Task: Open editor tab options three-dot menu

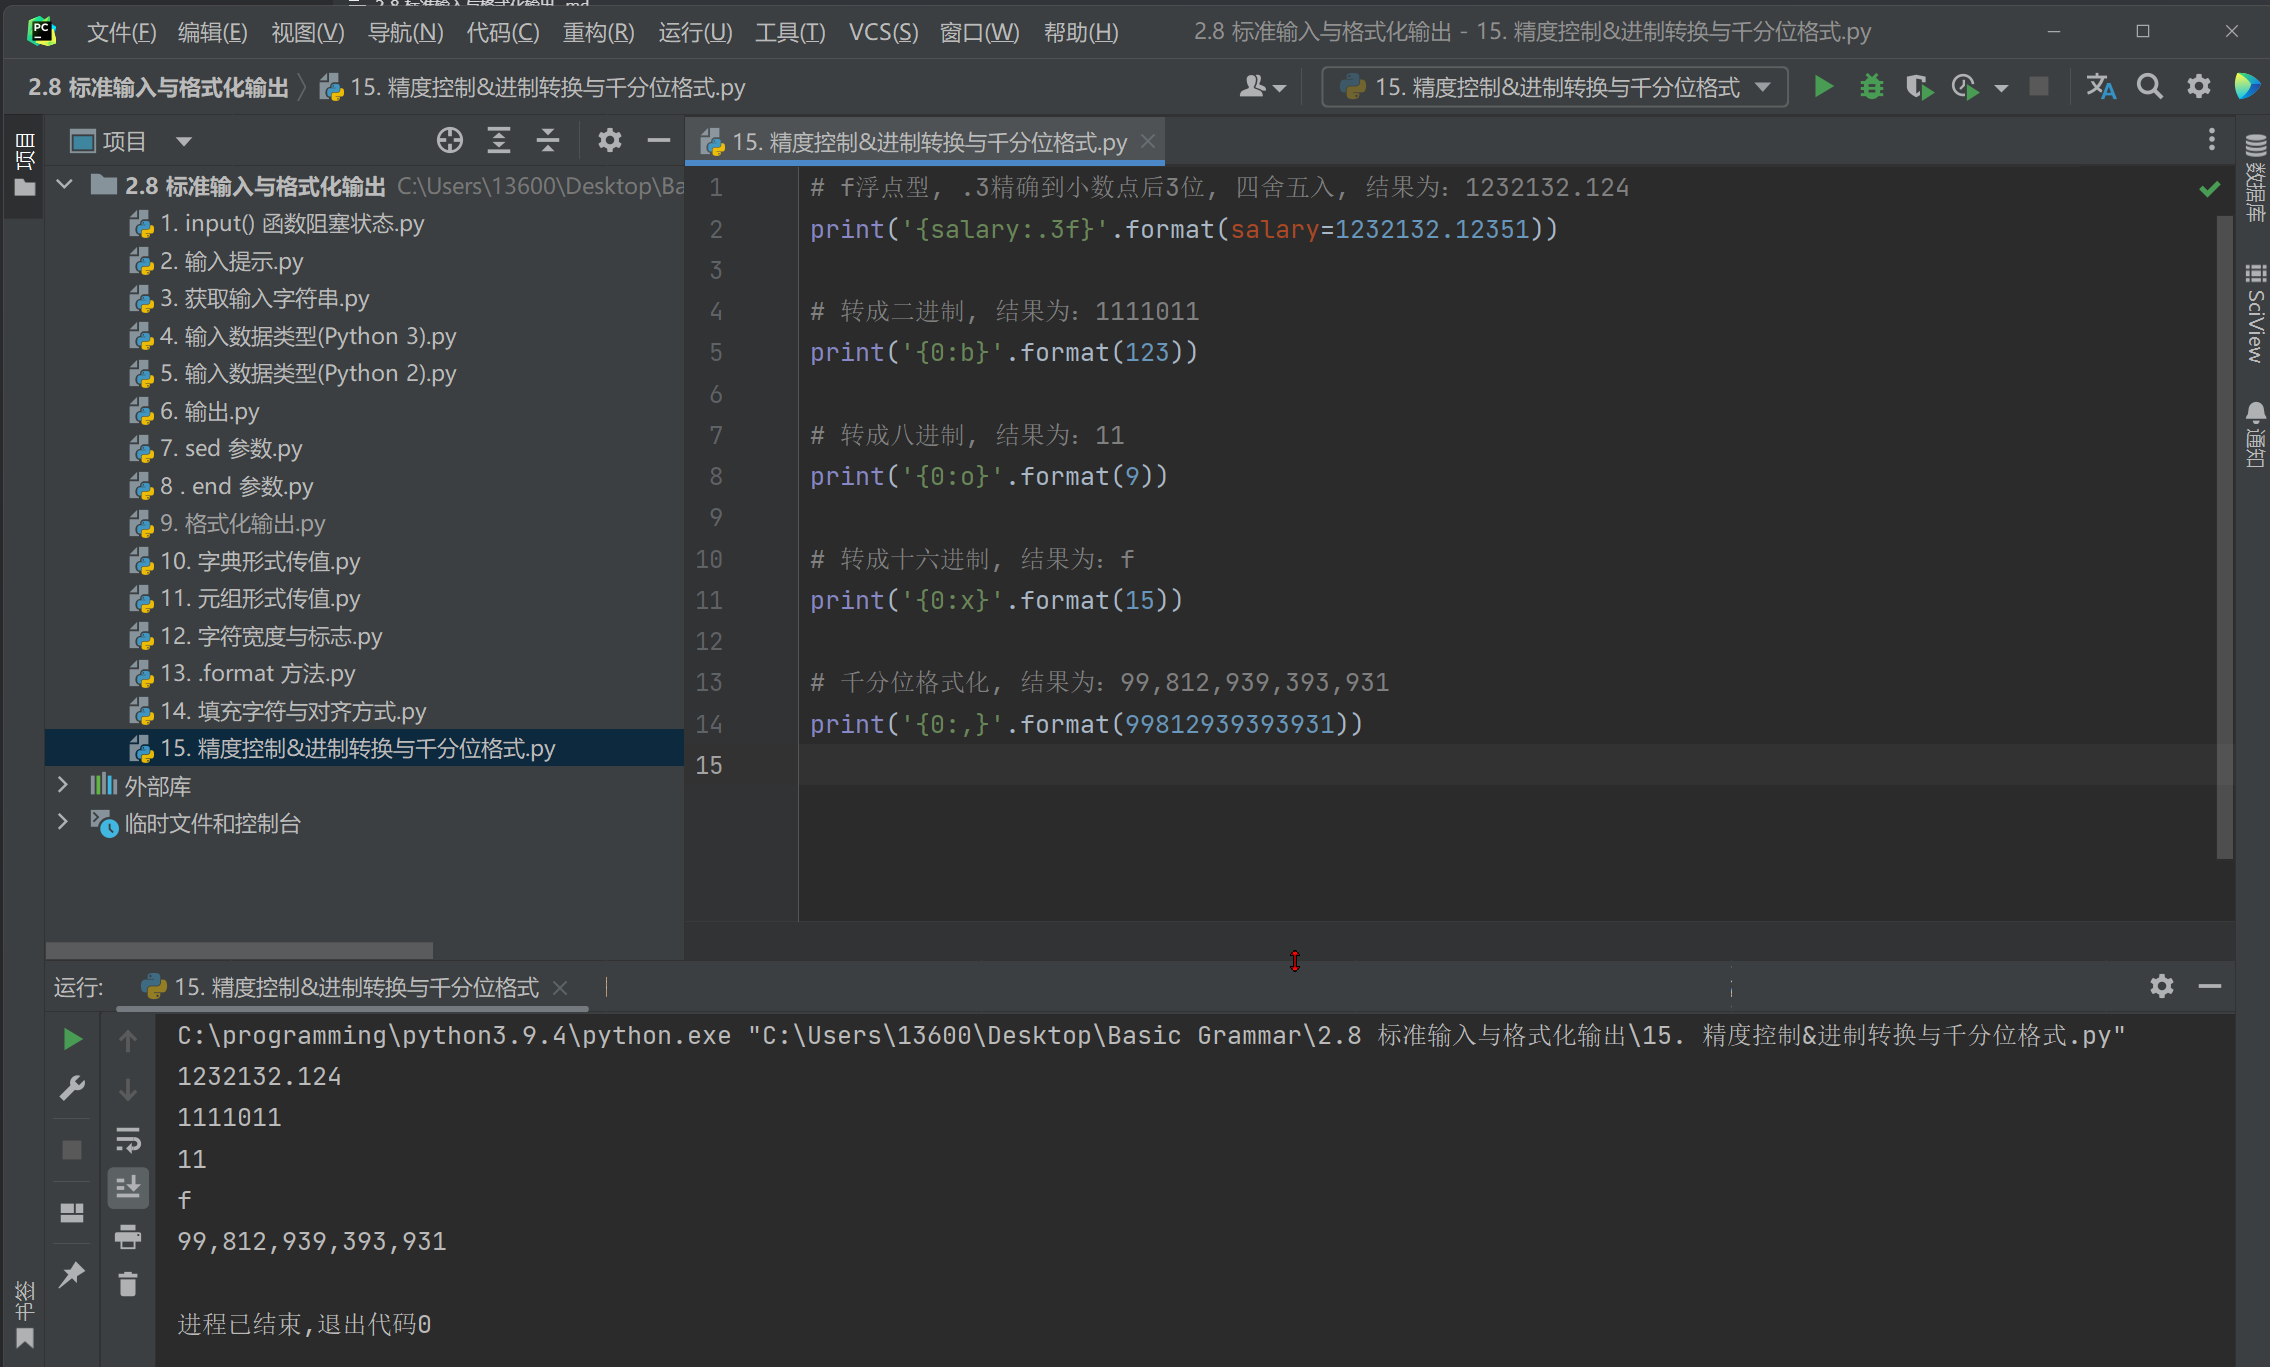Action: (x=2211, y=140)
